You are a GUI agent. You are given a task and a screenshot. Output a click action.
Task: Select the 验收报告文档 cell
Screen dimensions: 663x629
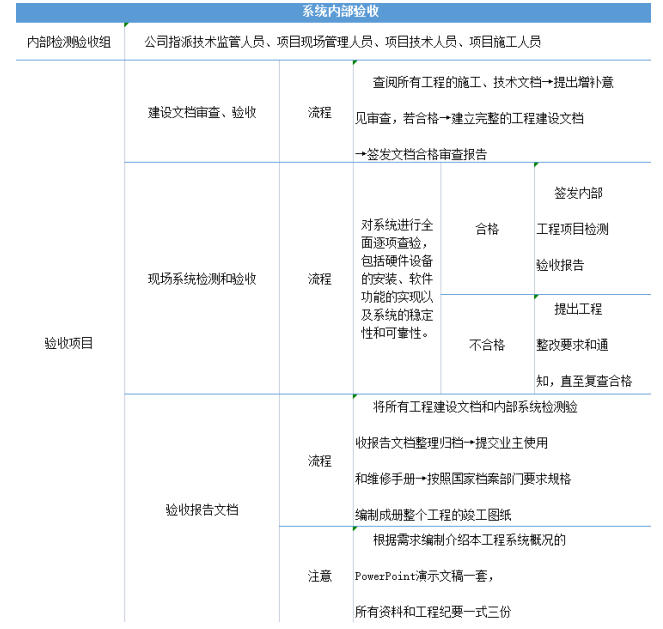point(202,510)
